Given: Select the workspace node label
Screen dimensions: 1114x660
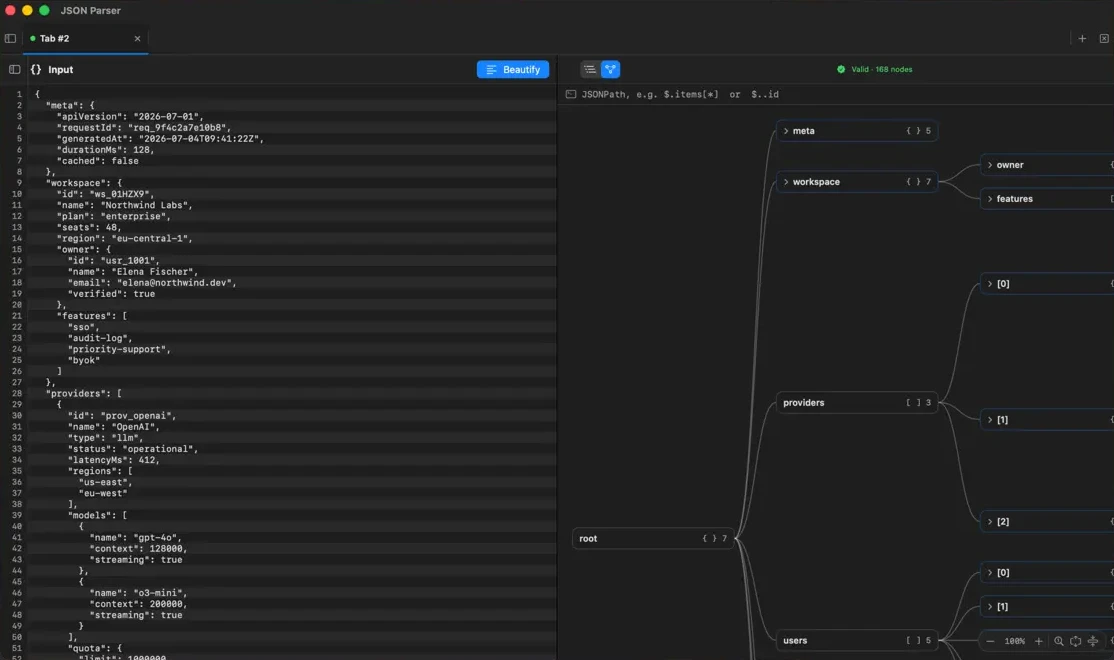Looking at the screenshot, I should [816, 183].
